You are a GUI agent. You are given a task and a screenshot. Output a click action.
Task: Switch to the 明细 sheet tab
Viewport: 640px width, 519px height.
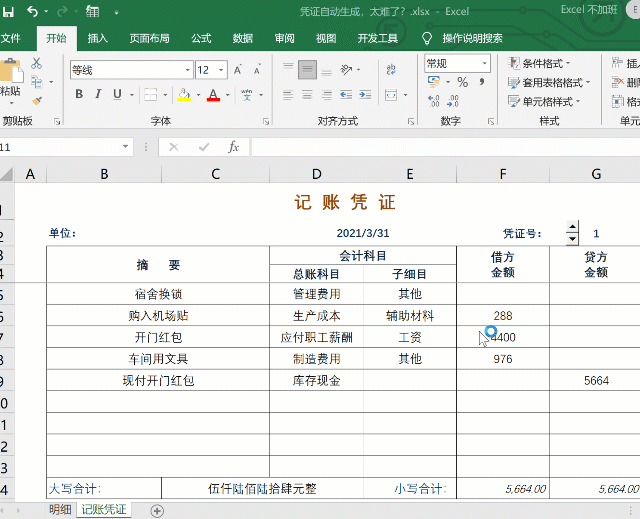[x=60, y=509]
